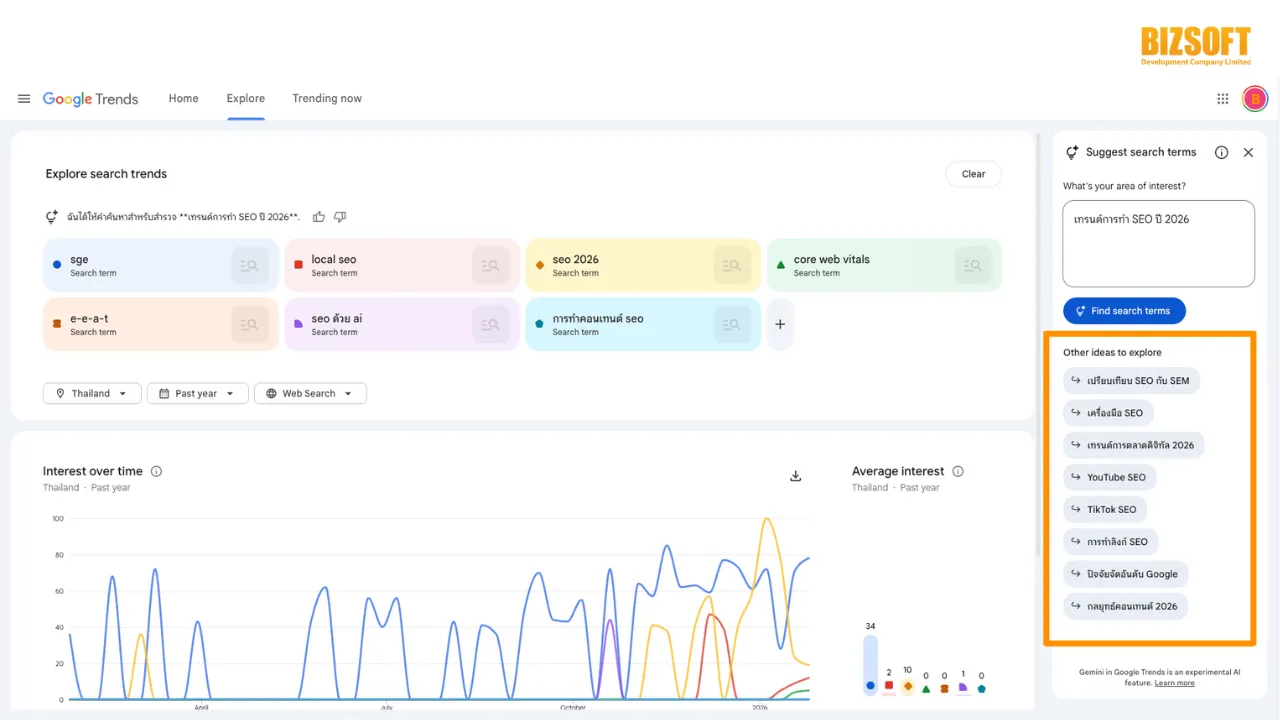Open the Google apps grid
The height and width of the screenshot is (720, 1280).
[1222, 98]
